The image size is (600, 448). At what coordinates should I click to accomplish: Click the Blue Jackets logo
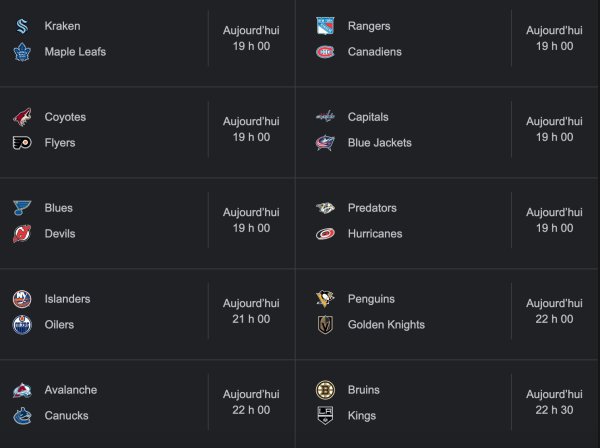325,143
